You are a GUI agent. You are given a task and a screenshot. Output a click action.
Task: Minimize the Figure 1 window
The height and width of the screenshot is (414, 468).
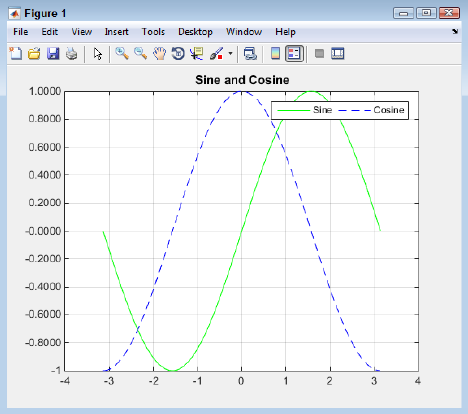(403, 13)
